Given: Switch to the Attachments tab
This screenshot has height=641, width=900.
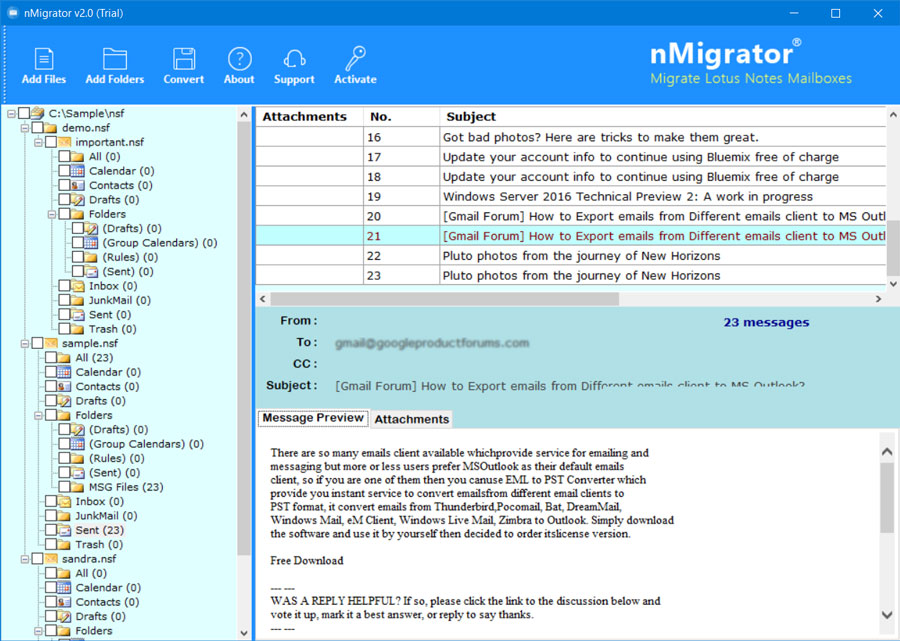Looking at the screenshot, I should (x=412, y=419).
